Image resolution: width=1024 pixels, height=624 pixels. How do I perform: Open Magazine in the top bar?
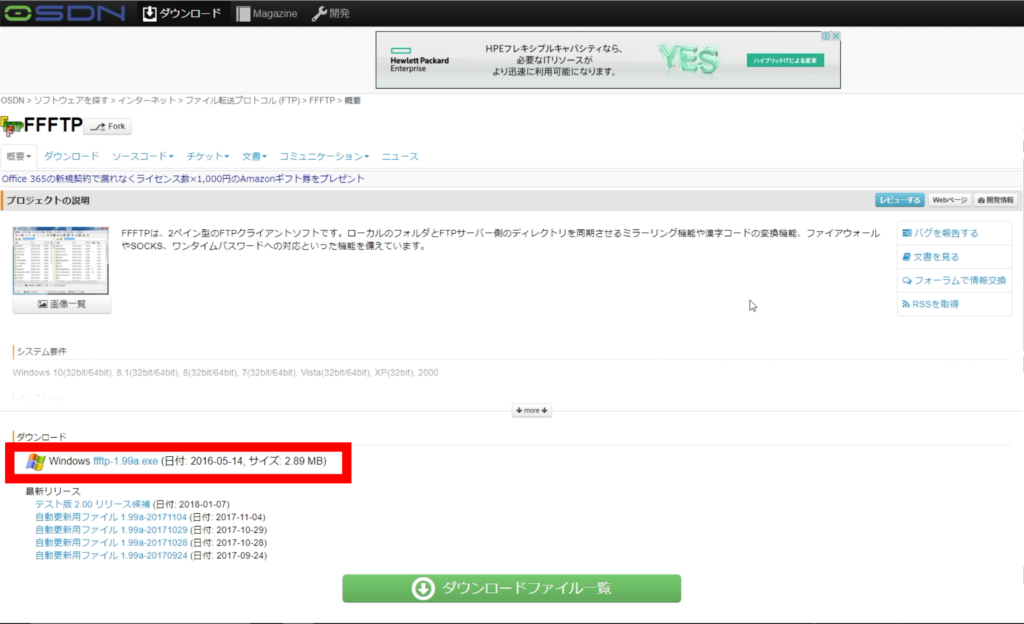point(266,13)
